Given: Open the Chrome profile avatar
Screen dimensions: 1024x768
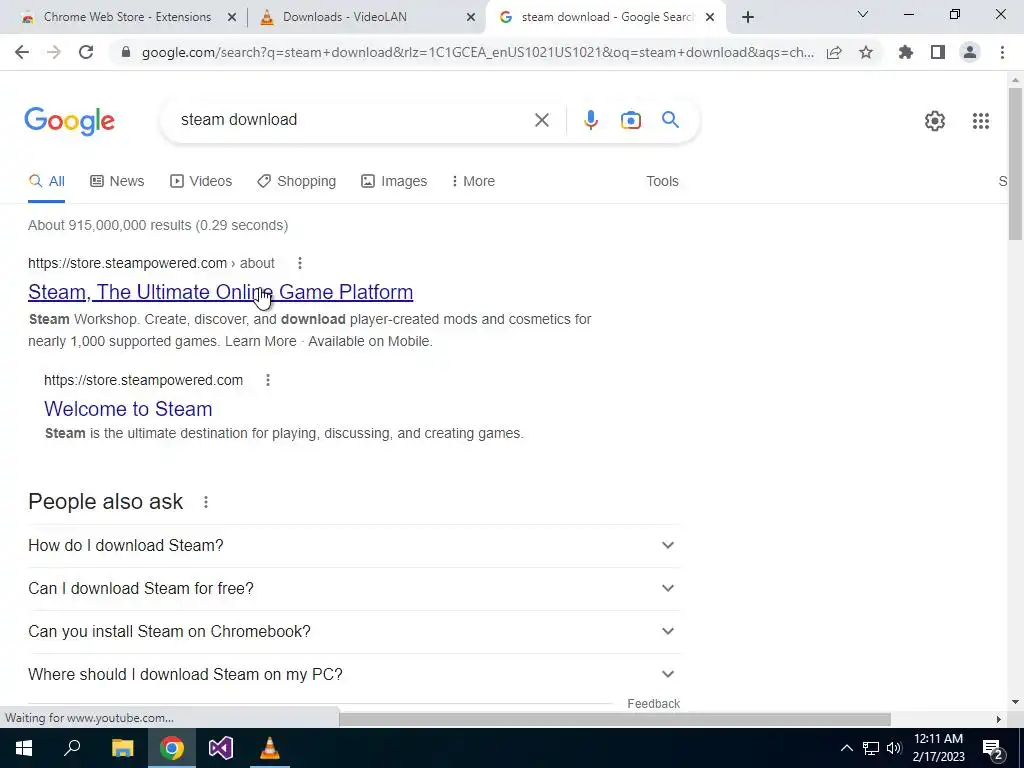Looking at the screenshot, I should pos(970,52).
